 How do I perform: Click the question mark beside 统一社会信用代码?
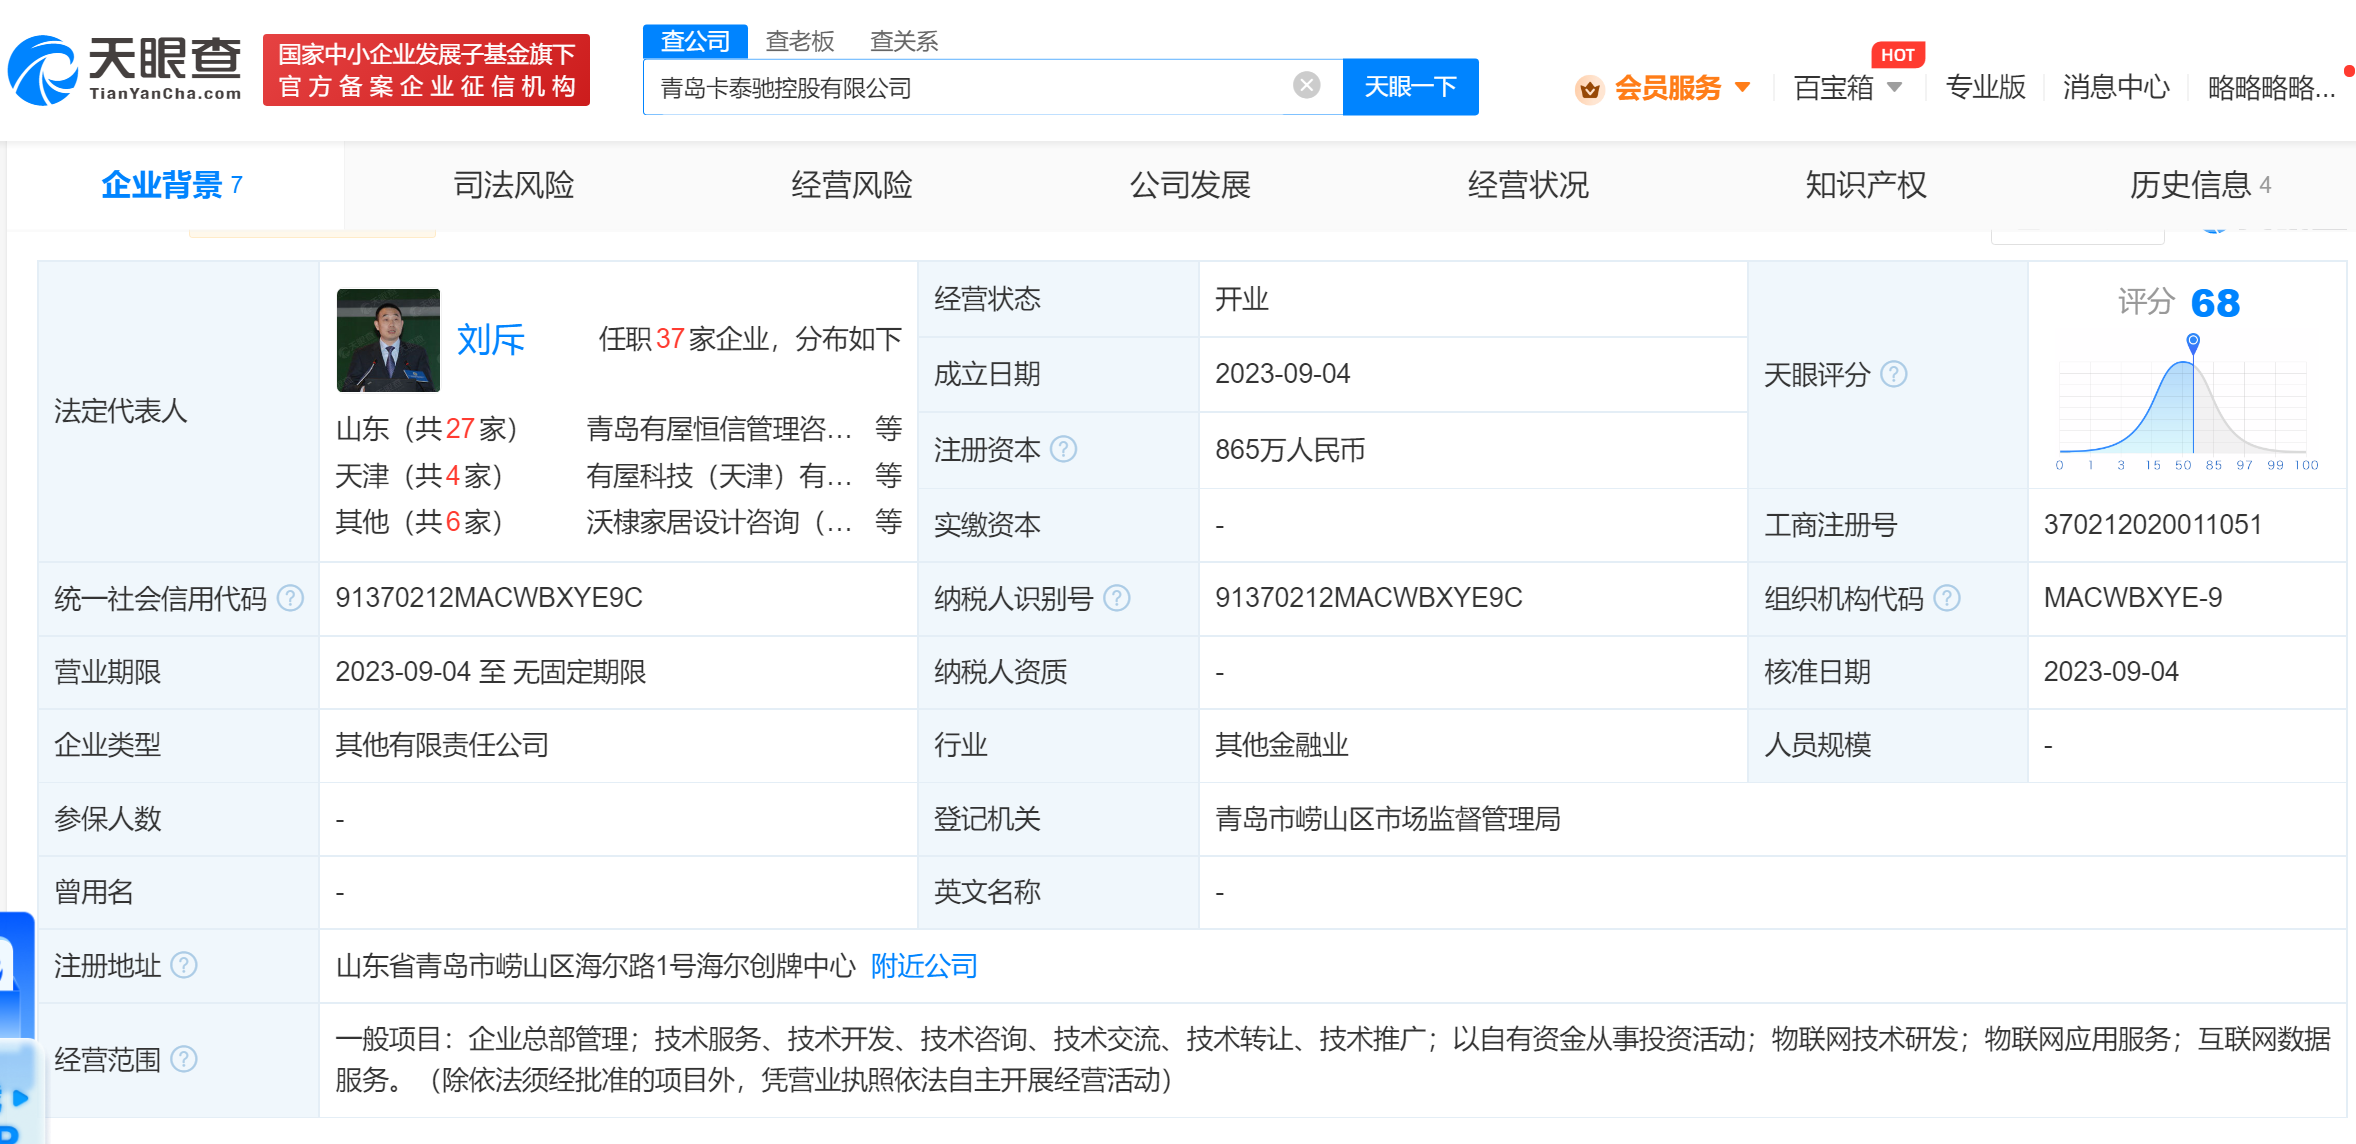point(290,599)
